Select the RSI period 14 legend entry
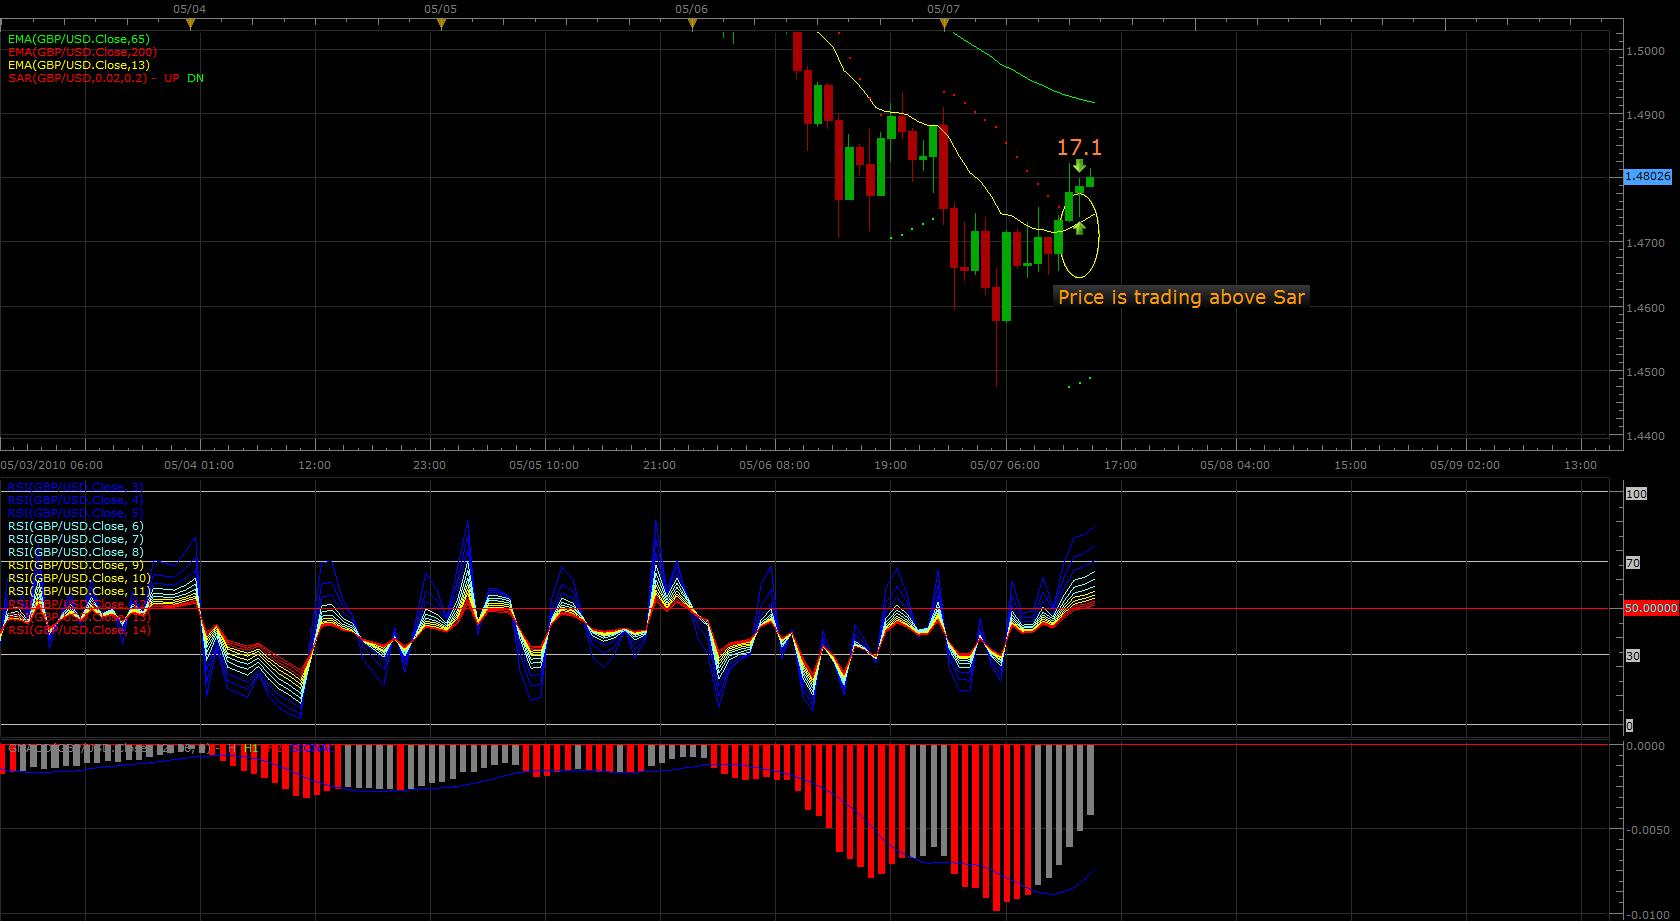Viewport: 1680px width, 921px height. coord(78,630)
